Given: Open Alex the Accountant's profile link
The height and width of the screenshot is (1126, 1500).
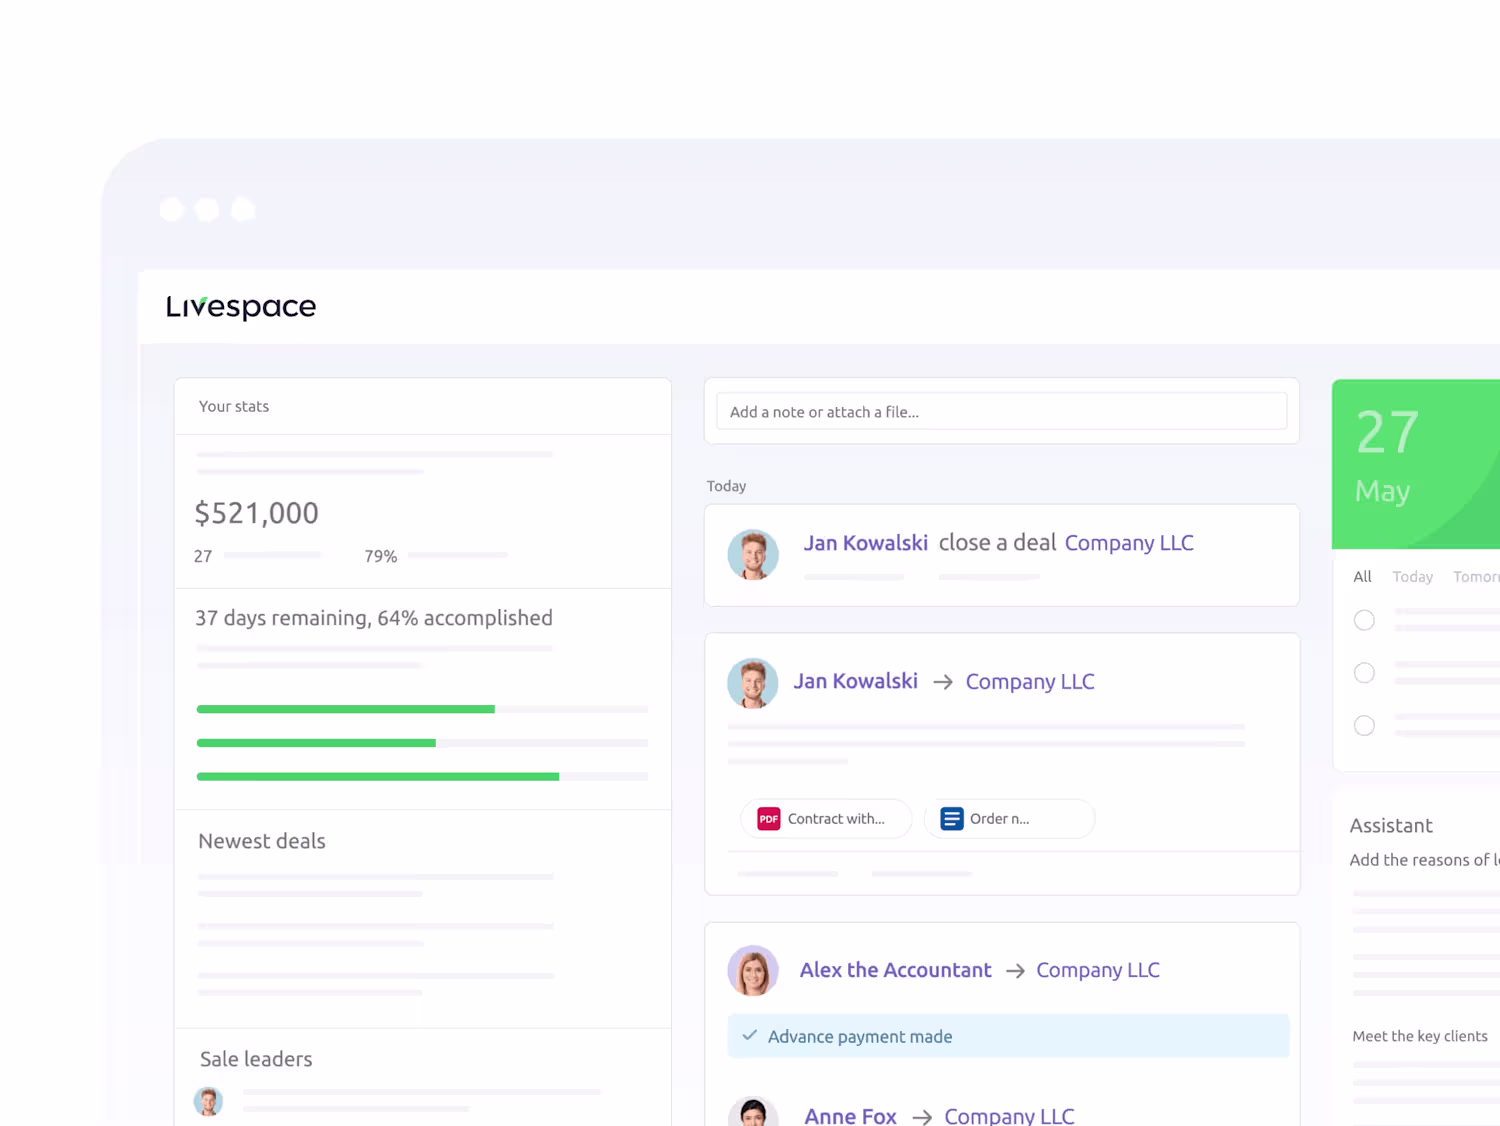Looking at the screenshot, I should (x=896, y=970).
